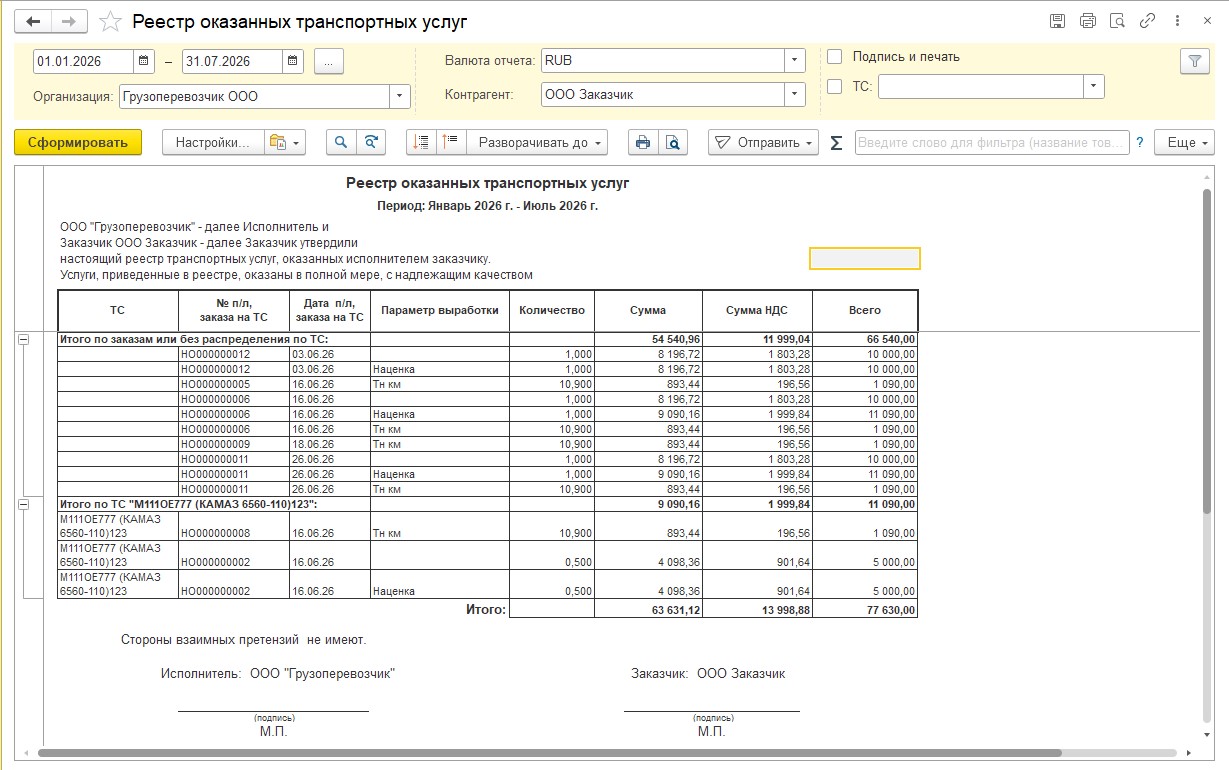The height and width of the screenshot is (770, 1229).
Task: Open the Контрагент dropdown arrow
Action: [x=795, y=95]
